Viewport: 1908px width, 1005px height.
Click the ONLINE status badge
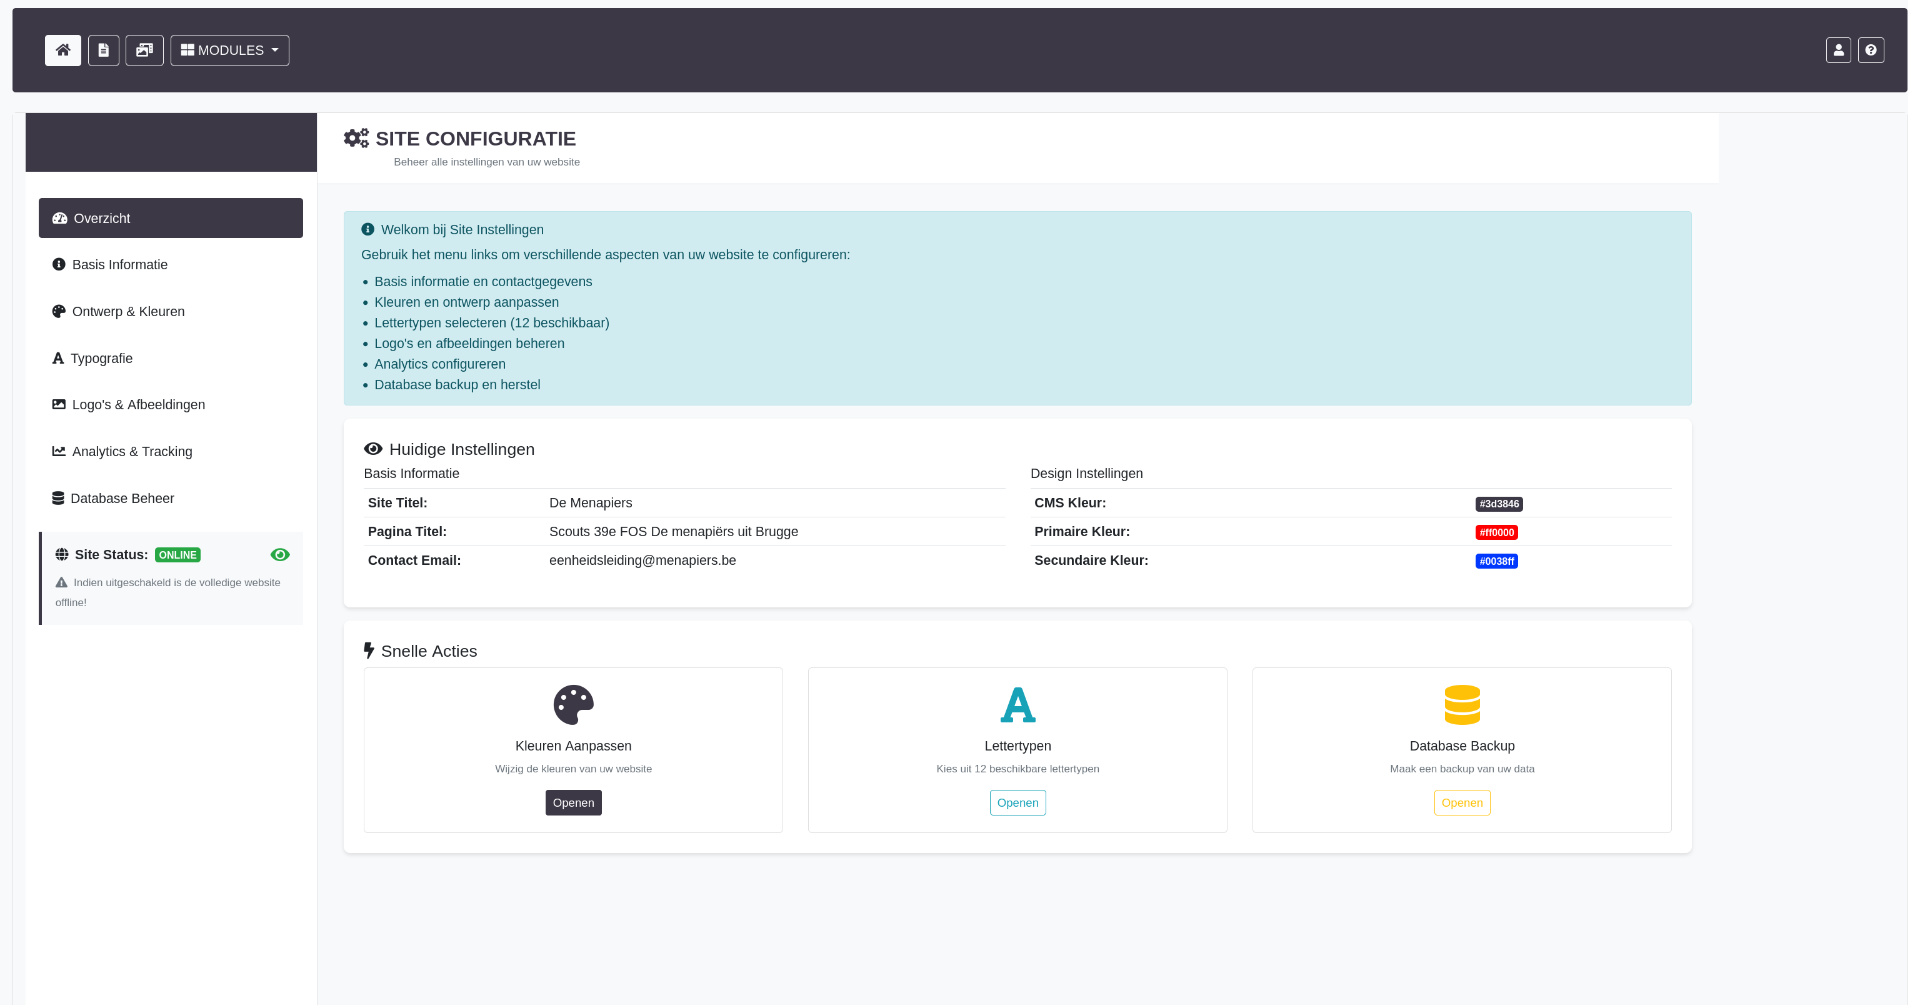[x=177, y=554]
